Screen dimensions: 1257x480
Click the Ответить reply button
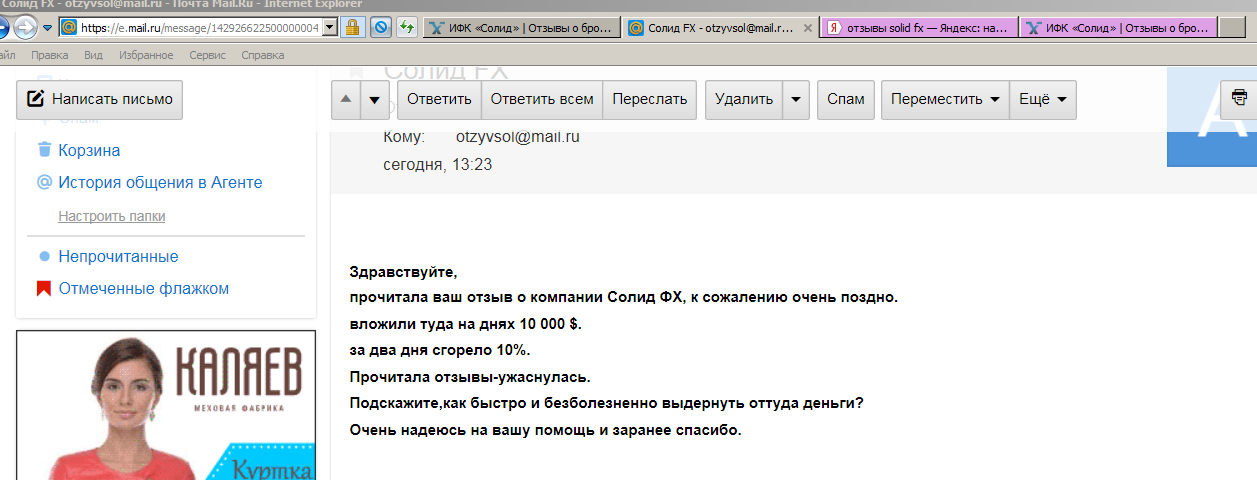tap(439, 99)
